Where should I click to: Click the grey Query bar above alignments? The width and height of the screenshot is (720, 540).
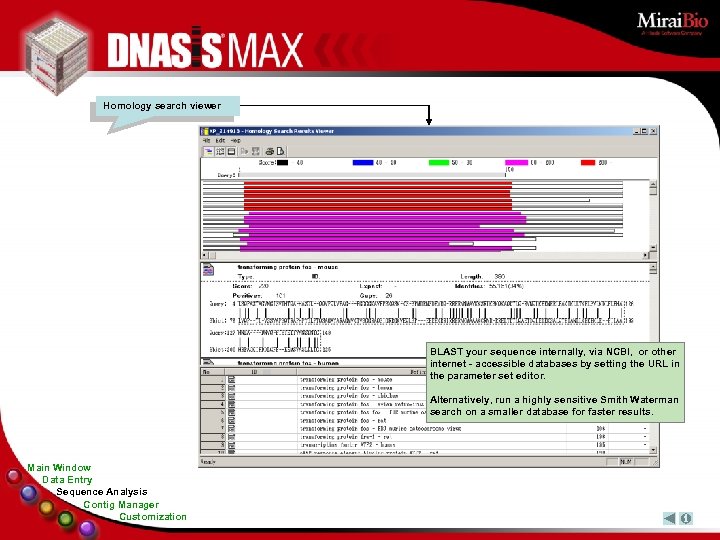pos(372,175)
